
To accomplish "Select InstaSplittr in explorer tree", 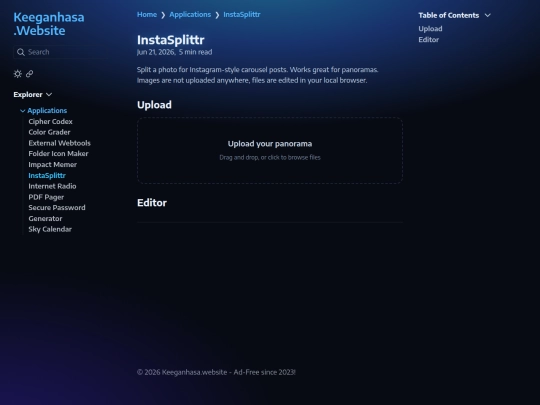I will (47, 176).
